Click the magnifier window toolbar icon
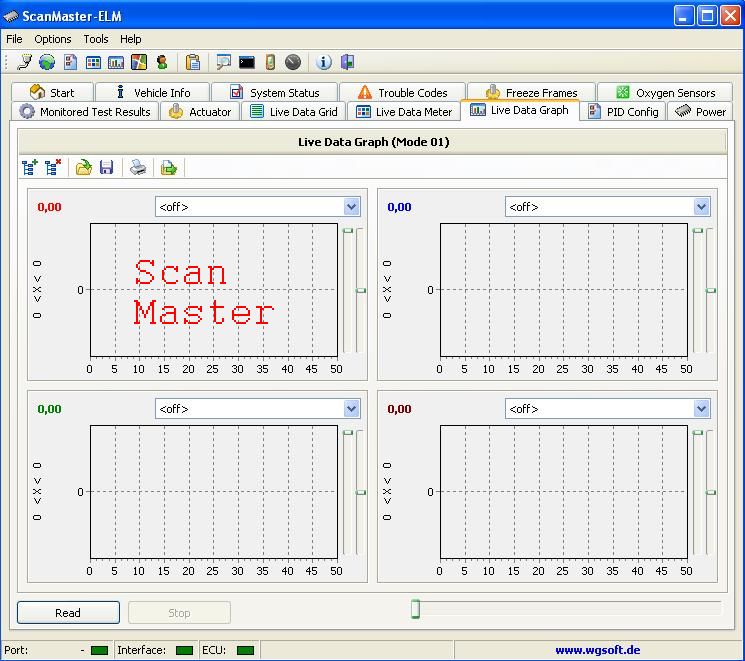The width and height of the screenshot is (745, 661). [x=223, y=62]
